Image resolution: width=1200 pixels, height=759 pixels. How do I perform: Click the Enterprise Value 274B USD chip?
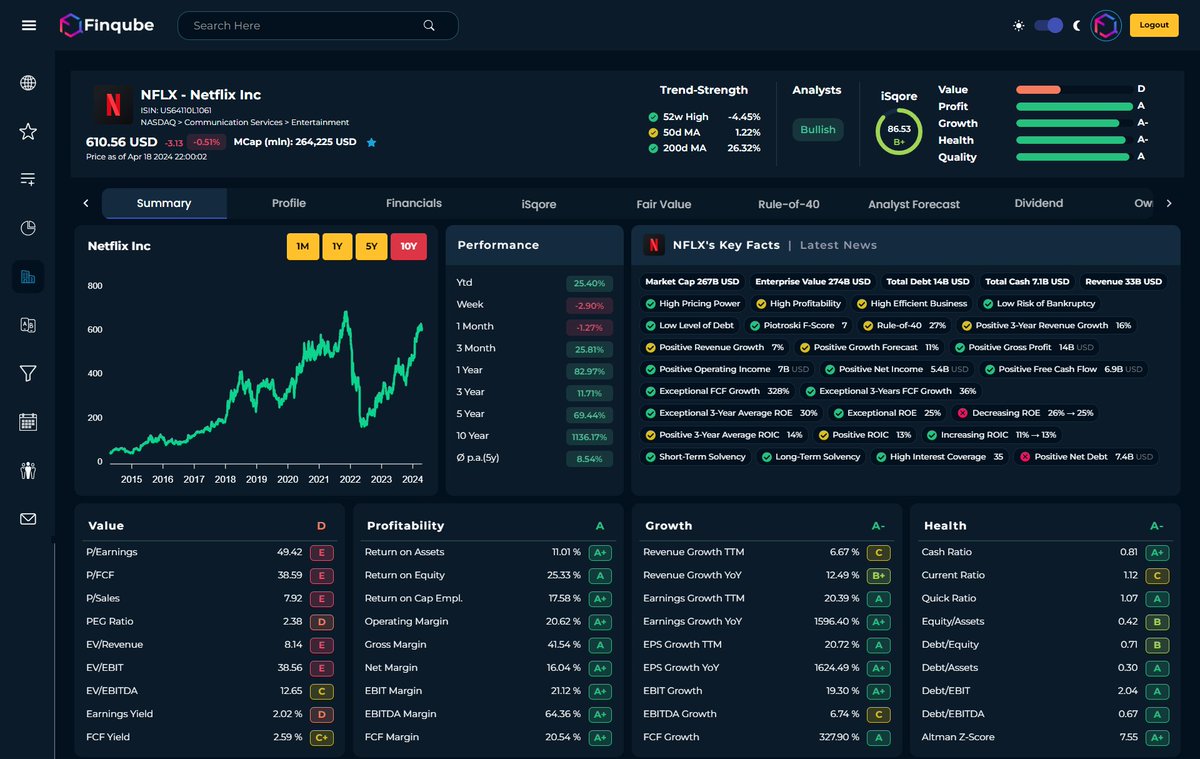813,282
